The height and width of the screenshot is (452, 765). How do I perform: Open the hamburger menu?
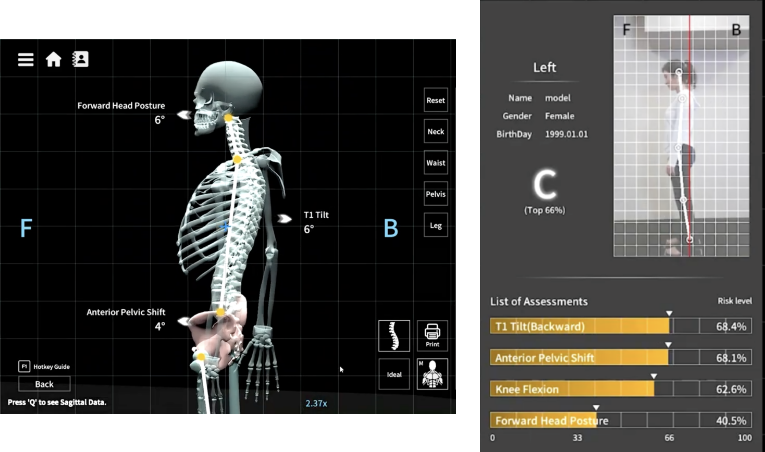click(x=26, y=59)
